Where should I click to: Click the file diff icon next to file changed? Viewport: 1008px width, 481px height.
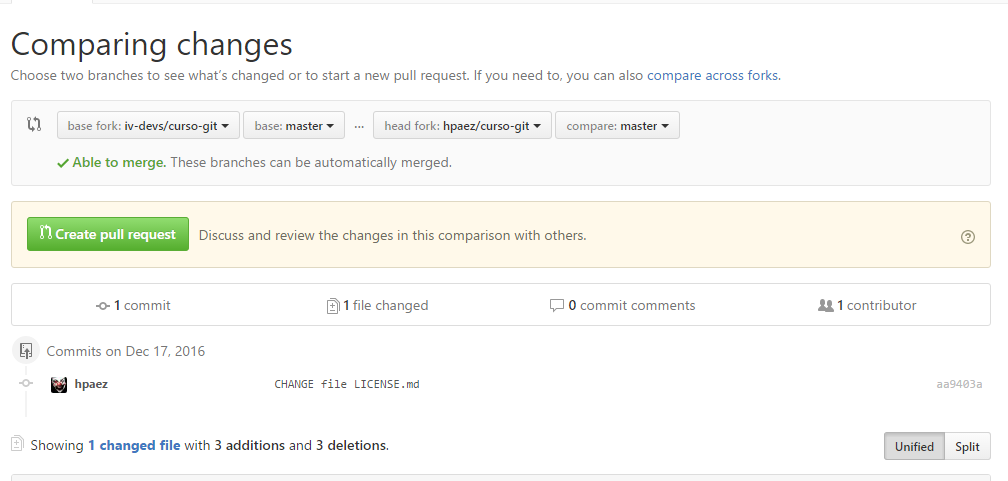(x=332, y=306)
